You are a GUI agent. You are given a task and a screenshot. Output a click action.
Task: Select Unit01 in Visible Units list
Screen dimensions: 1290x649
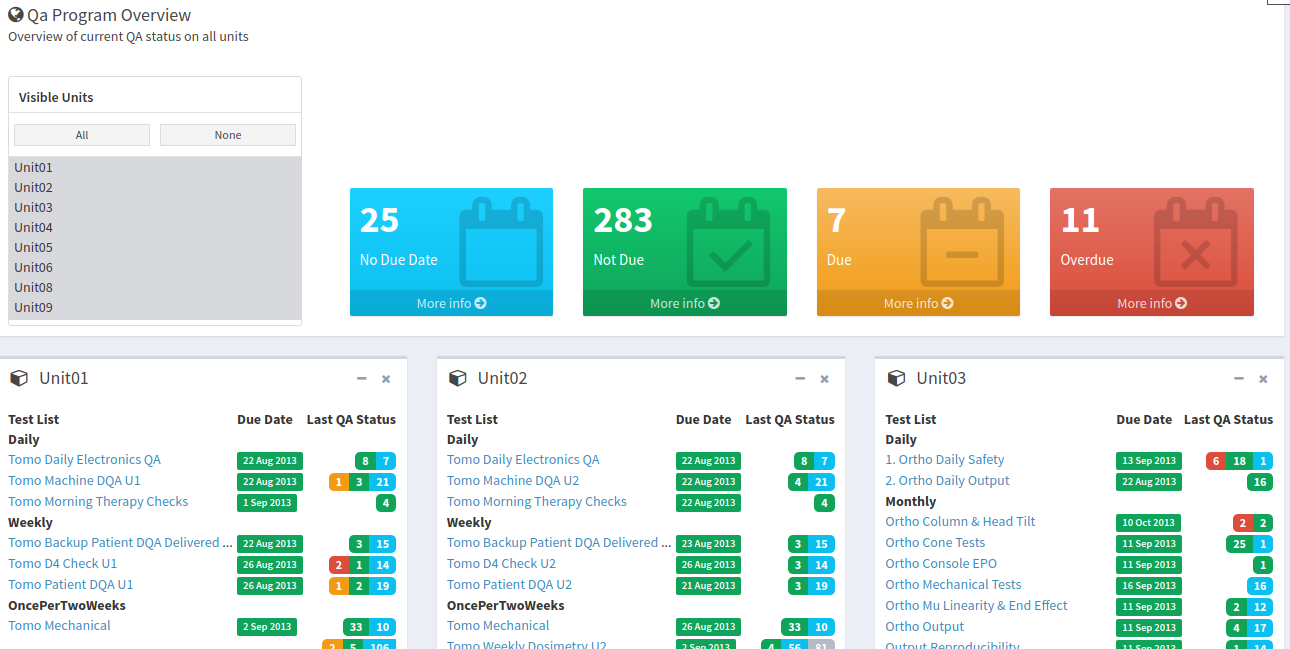tap(155, 167)
